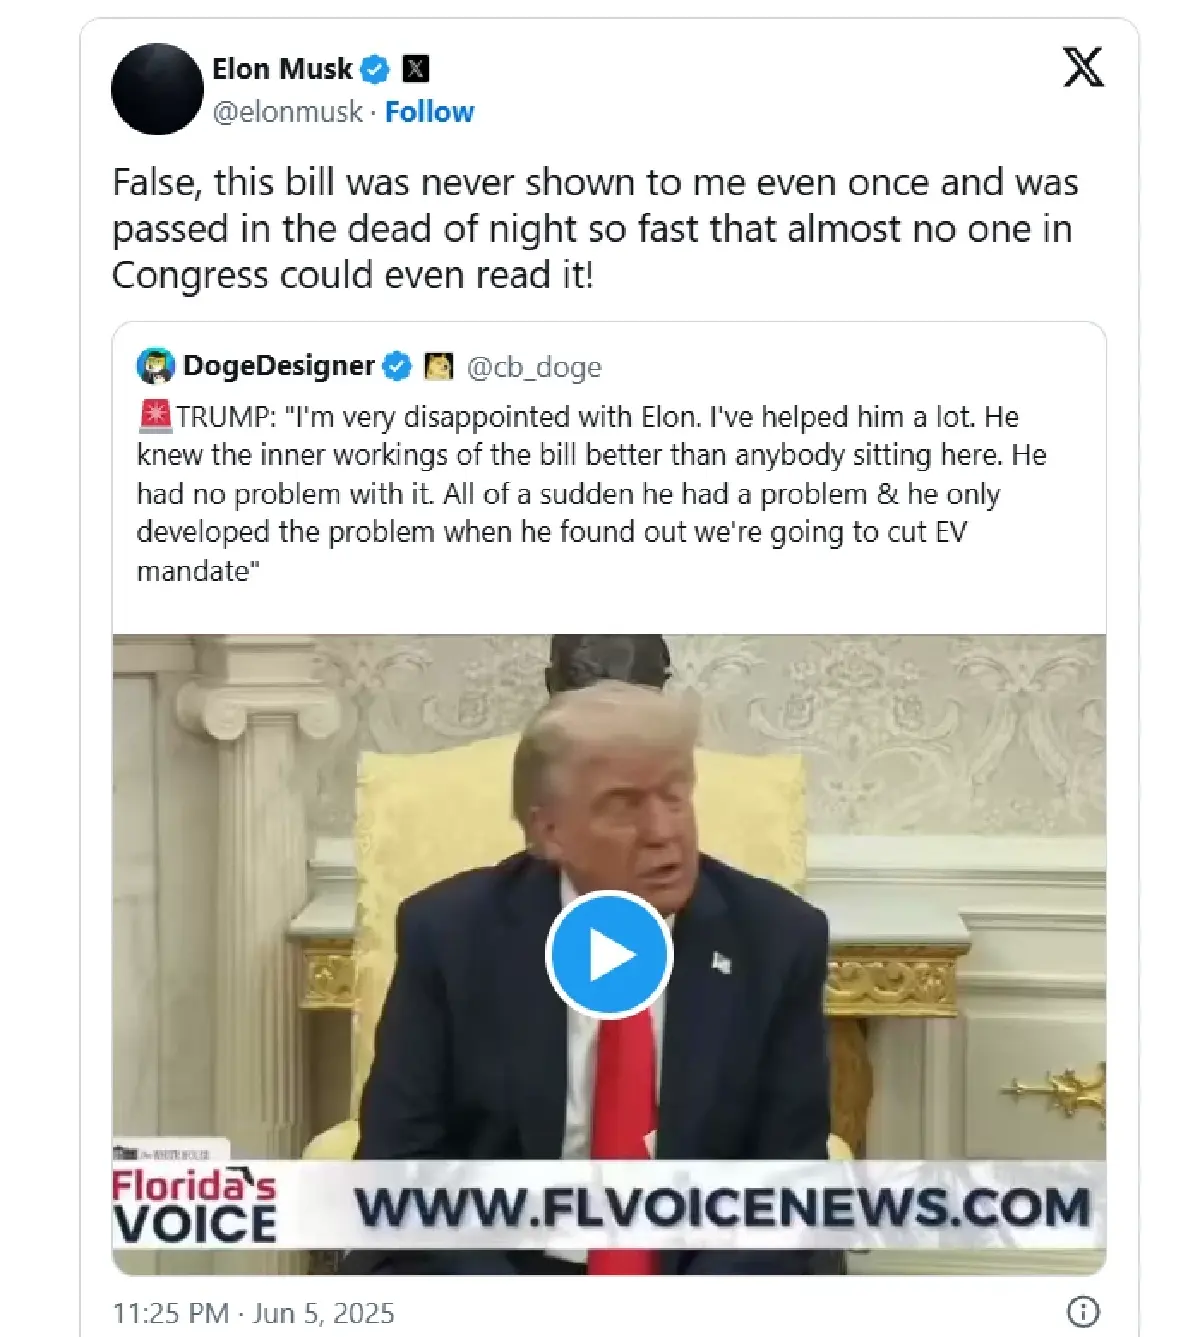The width and height of the screenshot is (1200, 1337).
Task: Click the X affiliation badge beside Elon Musk's name
Action: pos(415,69)
